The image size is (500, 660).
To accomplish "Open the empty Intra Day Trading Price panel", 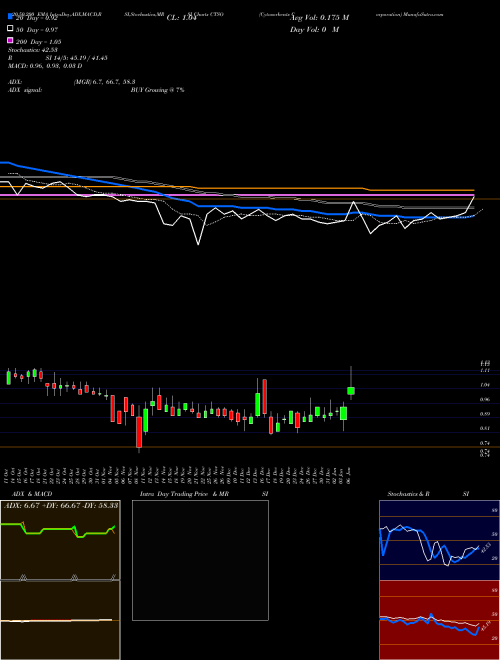I will (200, 560).
